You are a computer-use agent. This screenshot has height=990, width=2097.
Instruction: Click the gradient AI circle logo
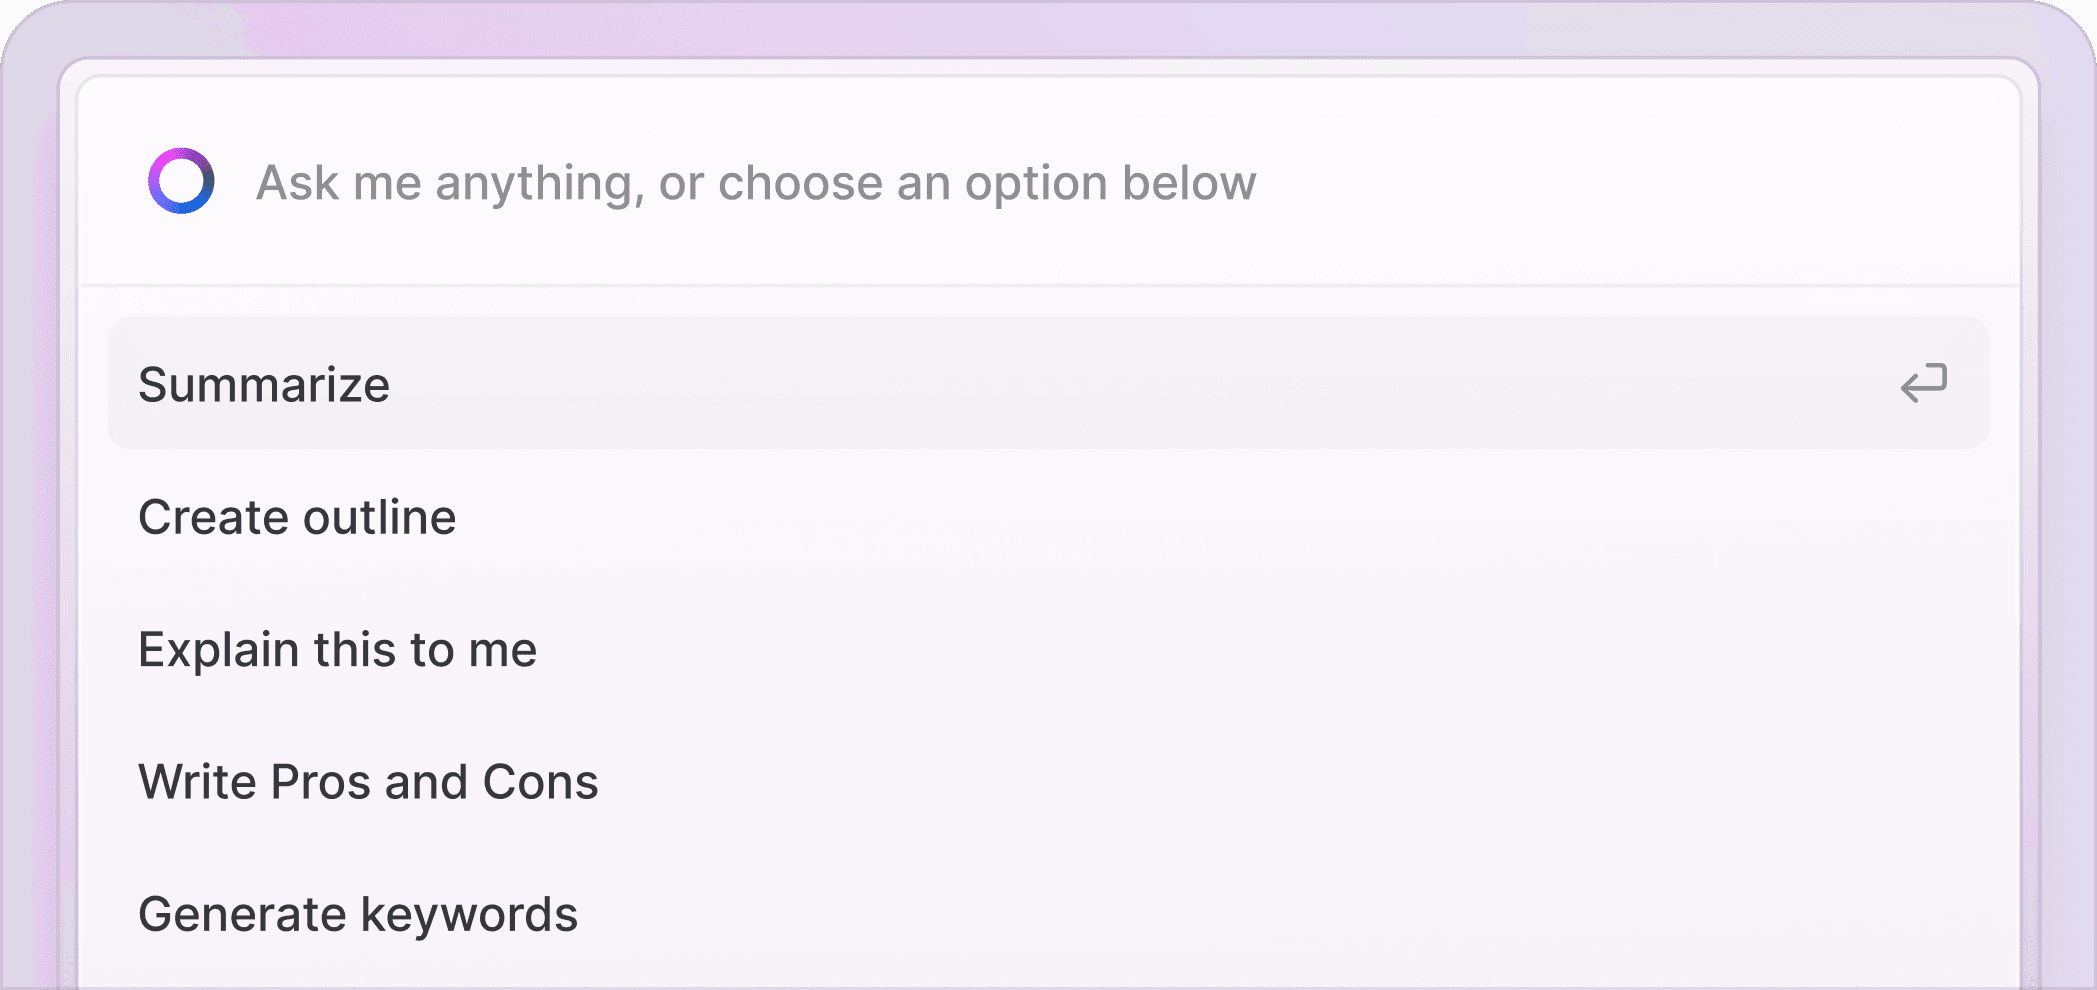pyautogui.click(x=181, y=181)
